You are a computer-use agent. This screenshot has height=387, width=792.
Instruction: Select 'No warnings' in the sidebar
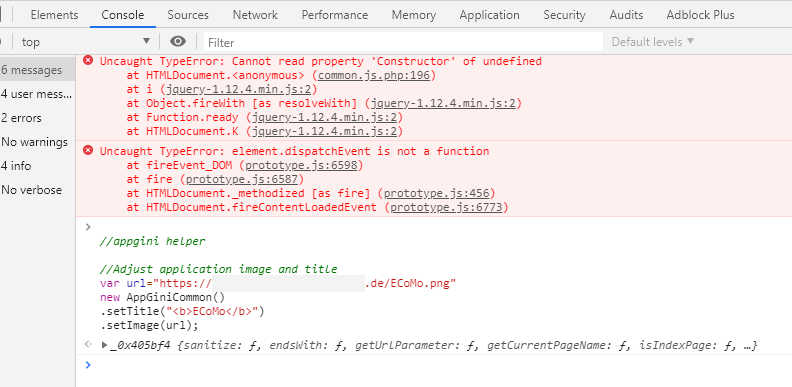[x=37, y=142]
